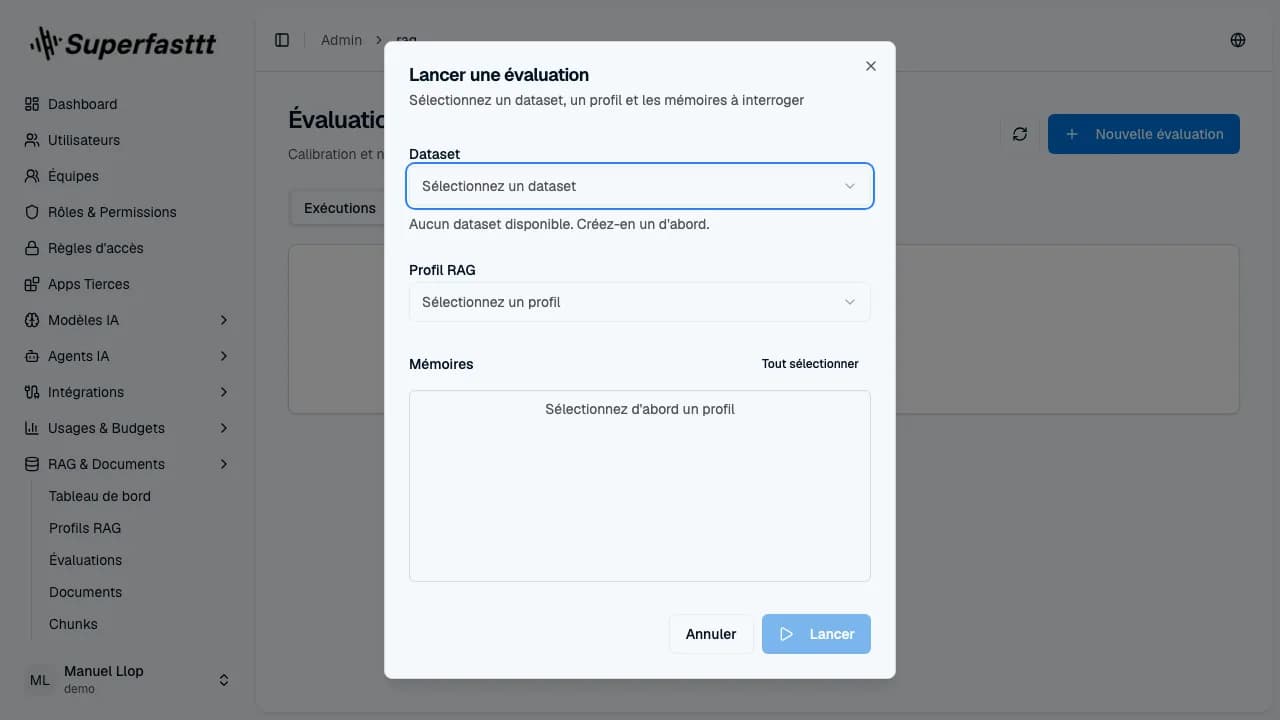Click the 'Lancer une évaluation' title
This screenshot has height=720, width=1280.
tap(499, 75)
